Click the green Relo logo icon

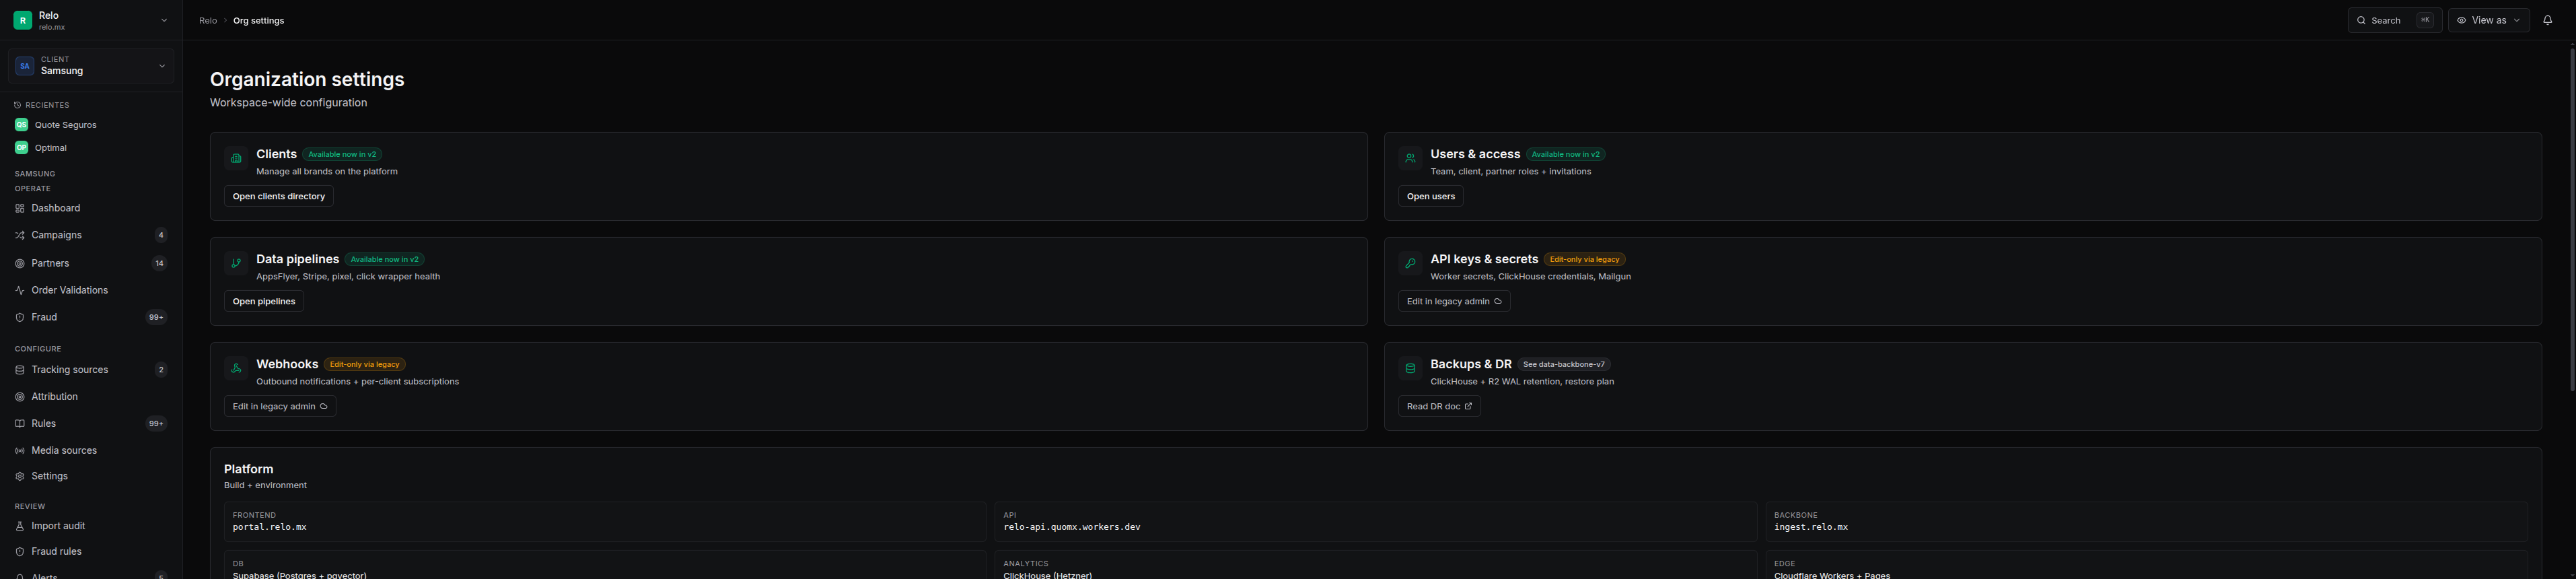pyautogui.click(x=22, y=20)
